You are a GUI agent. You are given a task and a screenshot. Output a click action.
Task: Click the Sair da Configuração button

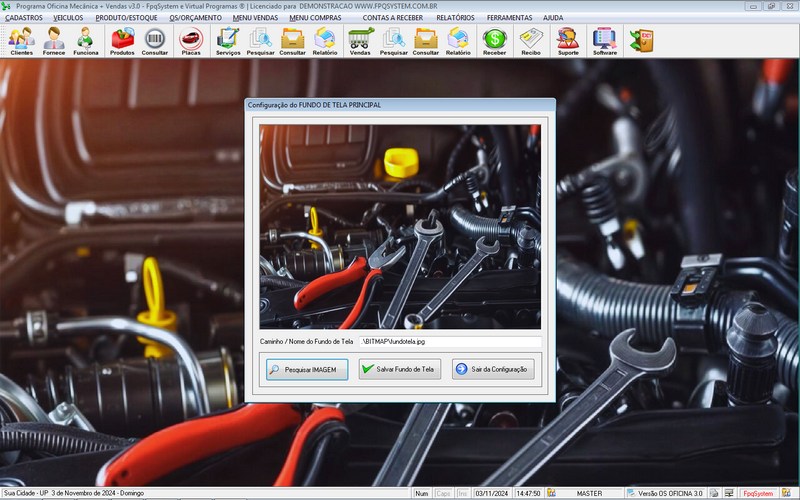493,369
